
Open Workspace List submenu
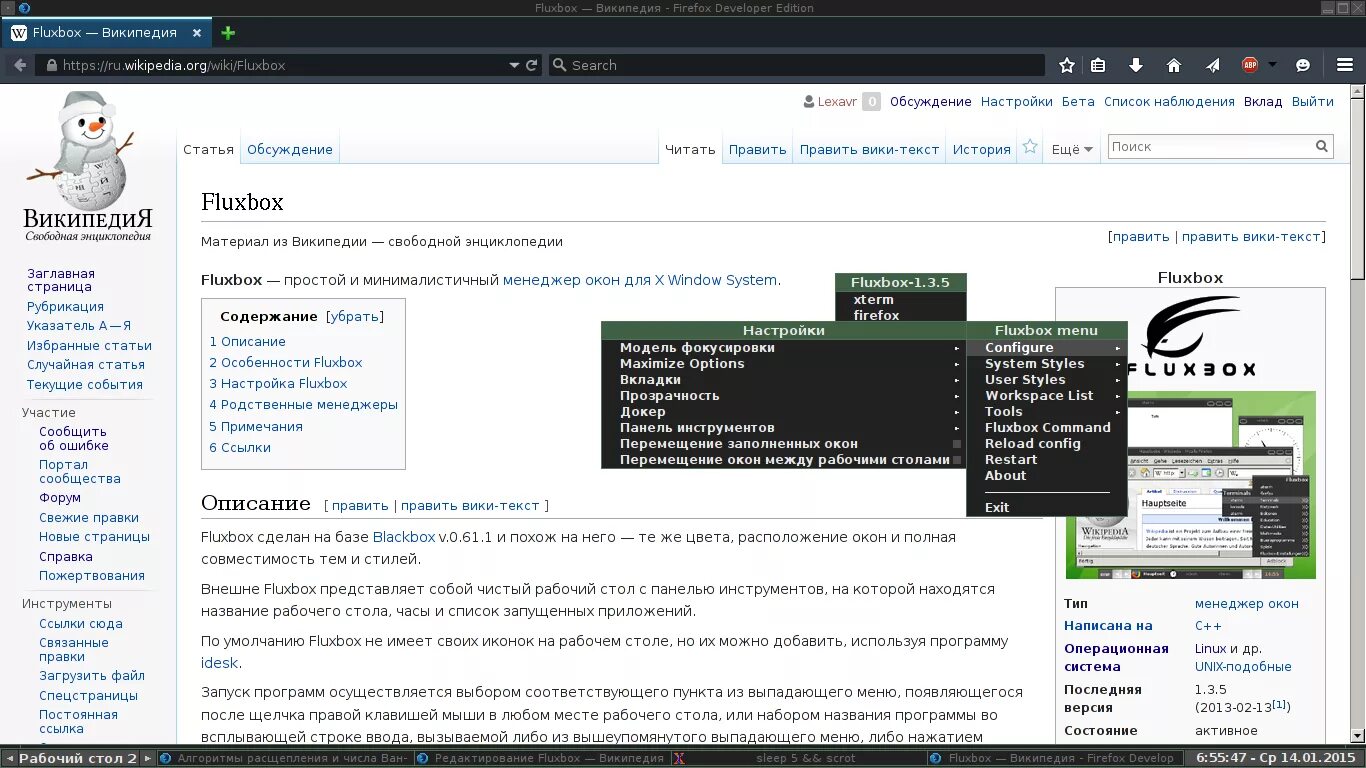coord(1047,396)
